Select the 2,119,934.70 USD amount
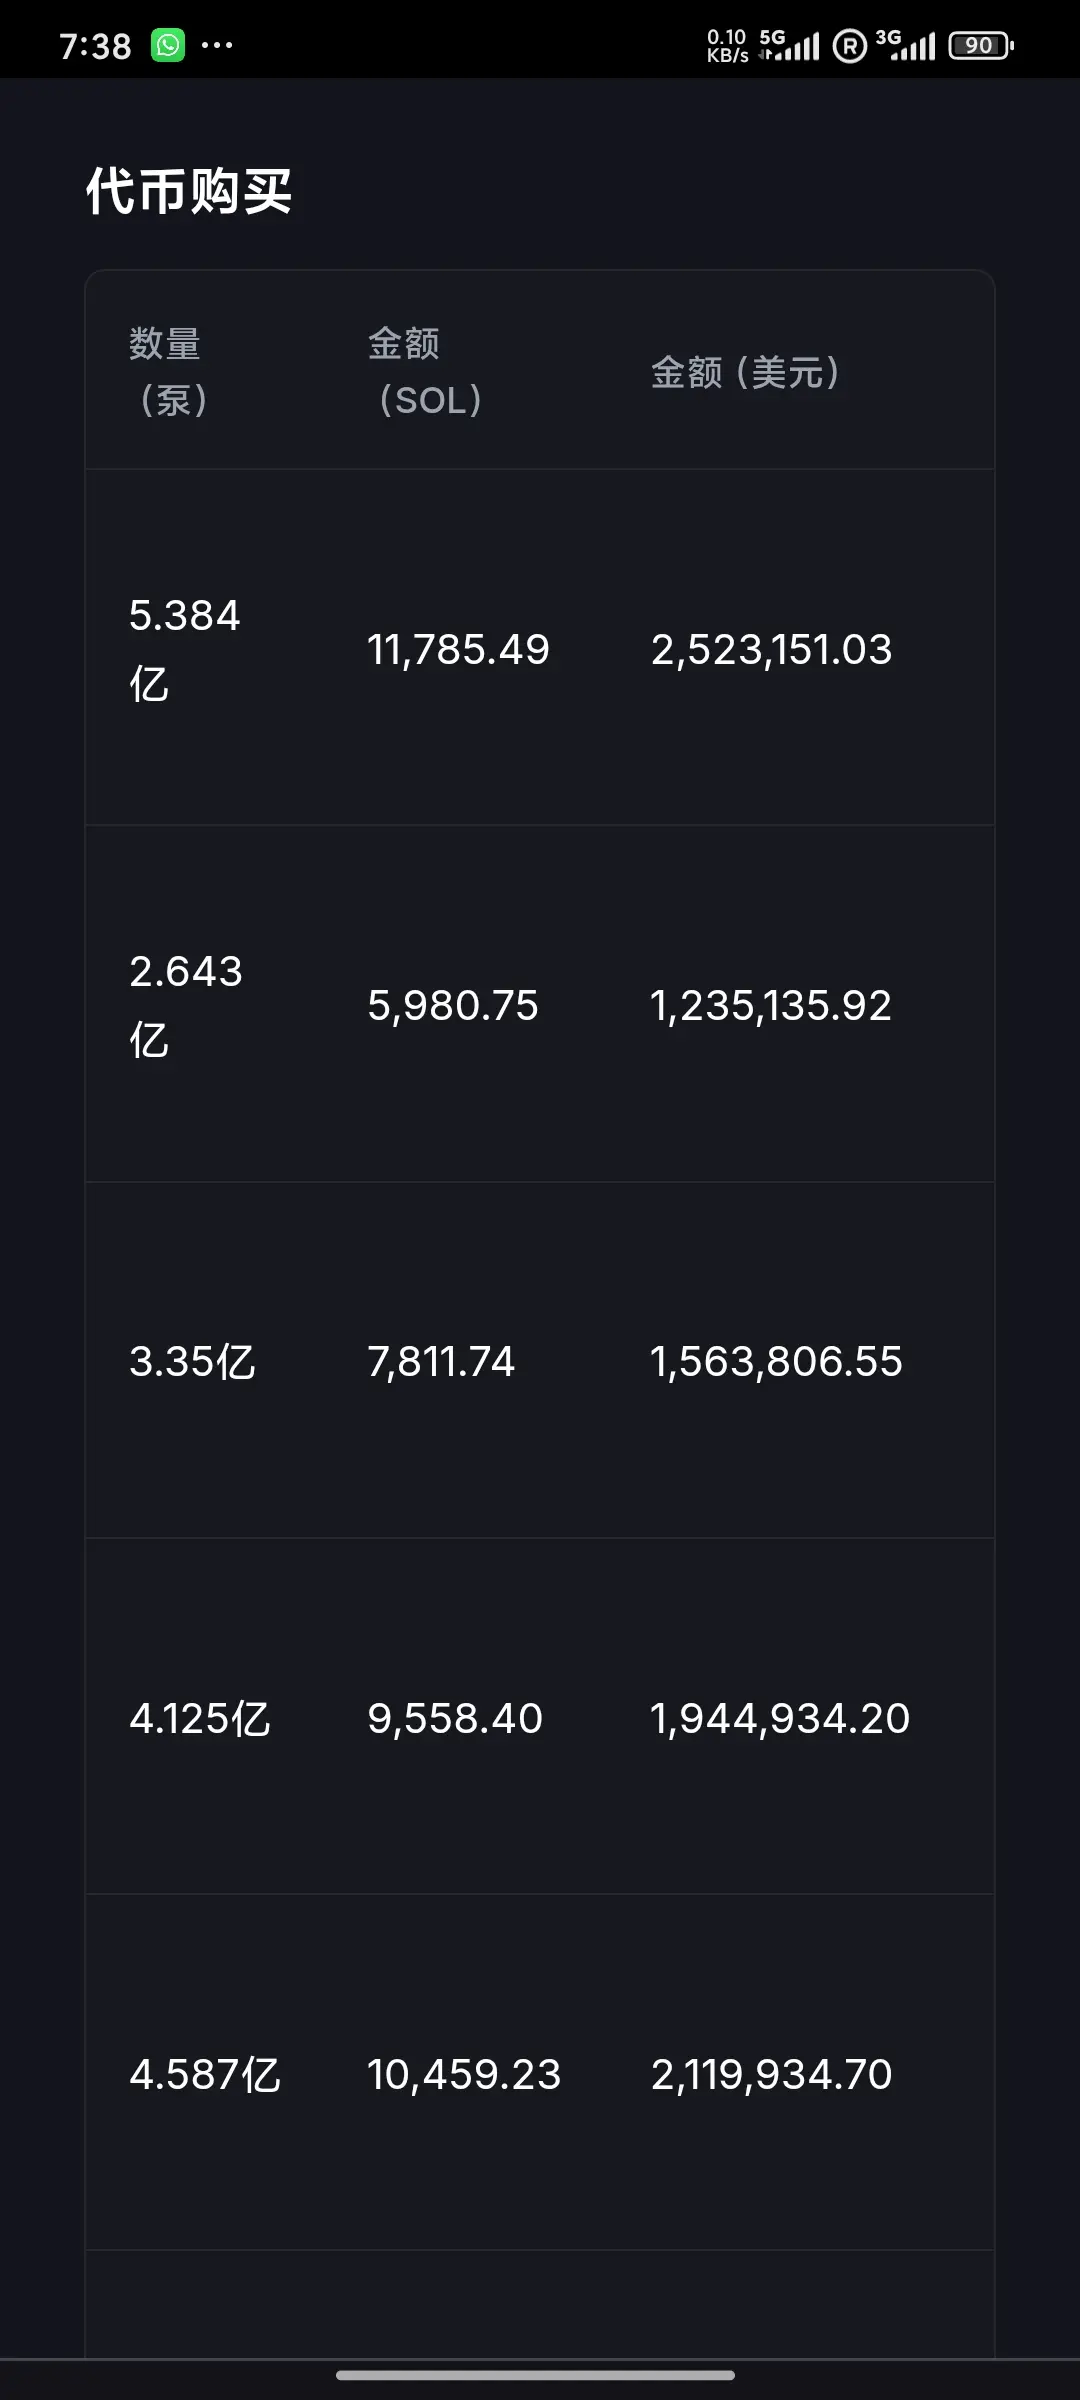This screenshot has width=1080, height=2400. [771, 2075]
